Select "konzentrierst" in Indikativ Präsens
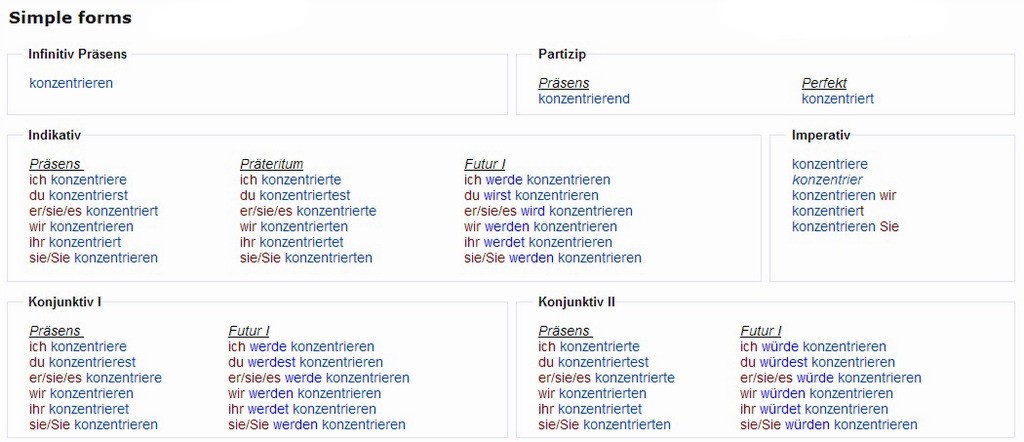 88,195
